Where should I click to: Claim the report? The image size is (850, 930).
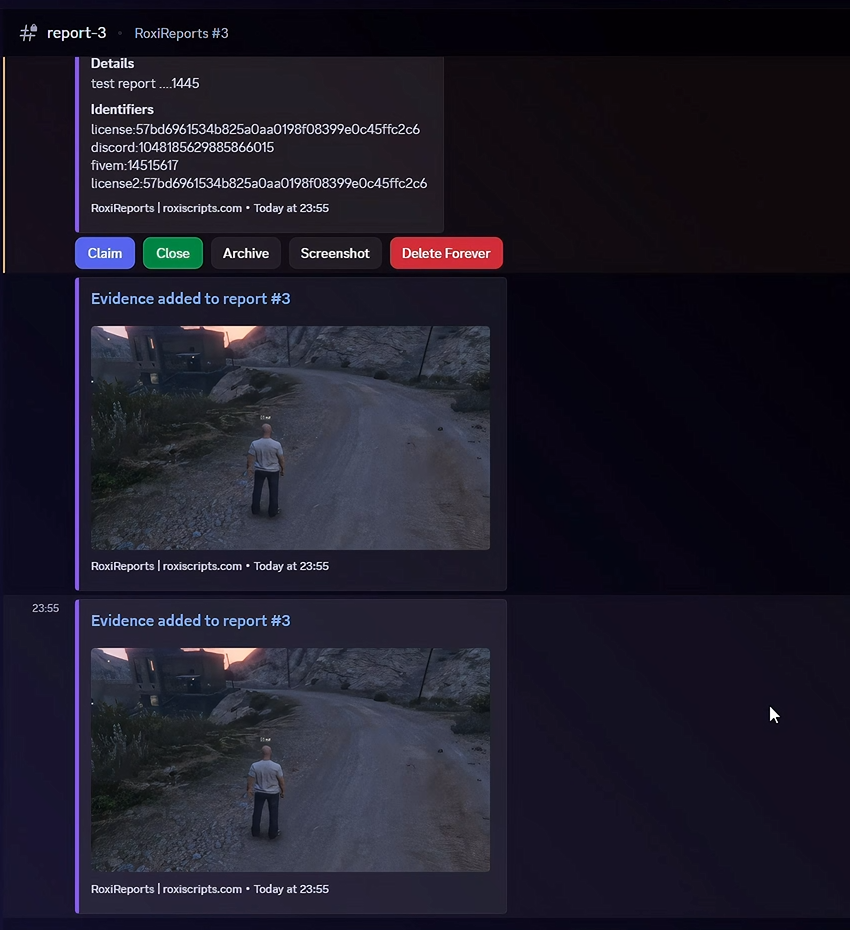(105, 253)
